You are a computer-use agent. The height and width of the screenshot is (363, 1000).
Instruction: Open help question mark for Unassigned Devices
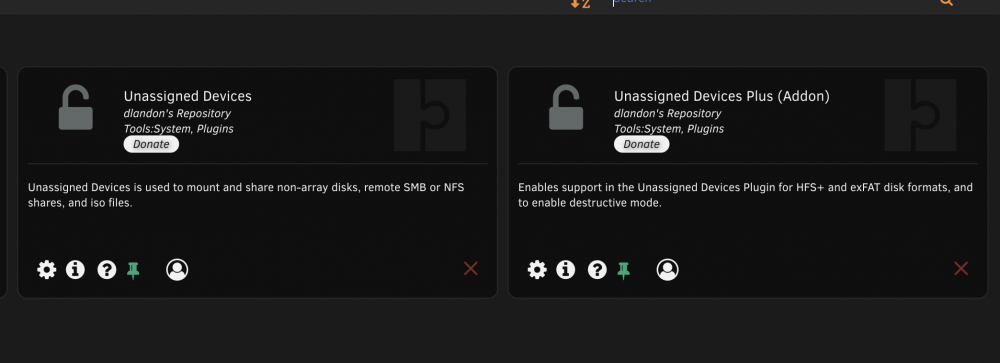(107, 270)
